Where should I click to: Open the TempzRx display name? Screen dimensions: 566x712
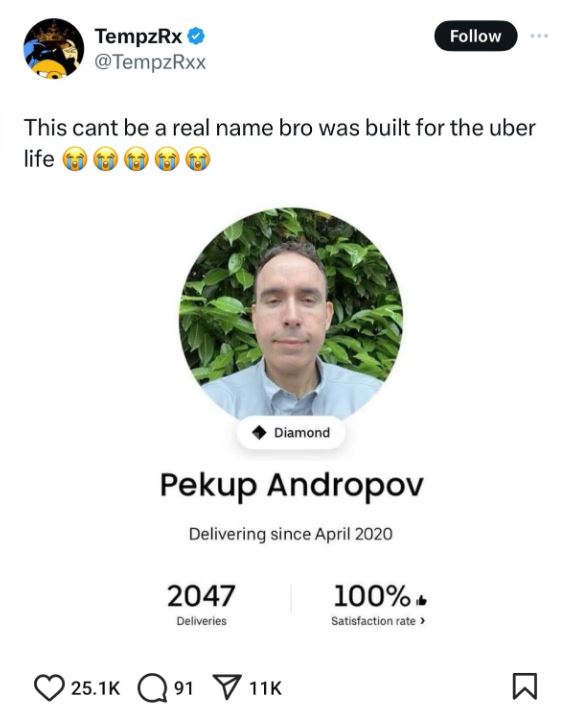138,36
